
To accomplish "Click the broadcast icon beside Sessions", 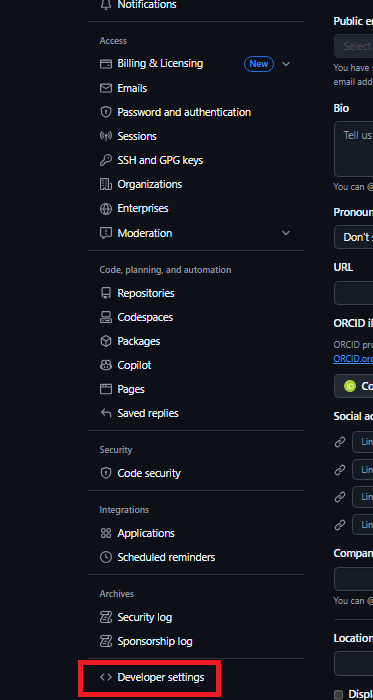I will click(106, 136).
